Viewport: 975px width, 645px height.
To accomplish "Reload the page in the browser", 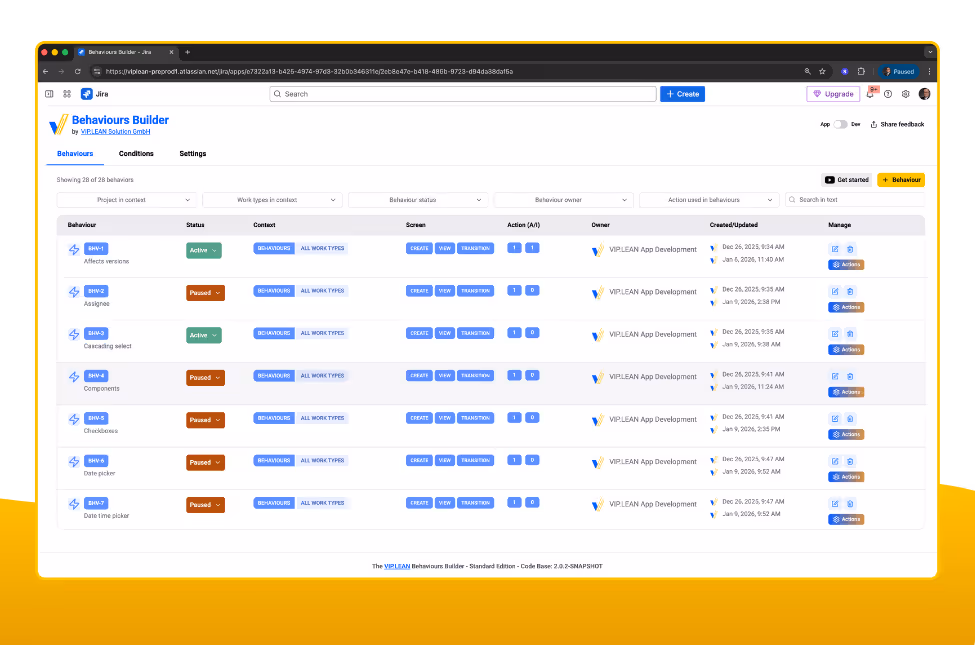I will (x=78, y=72).
